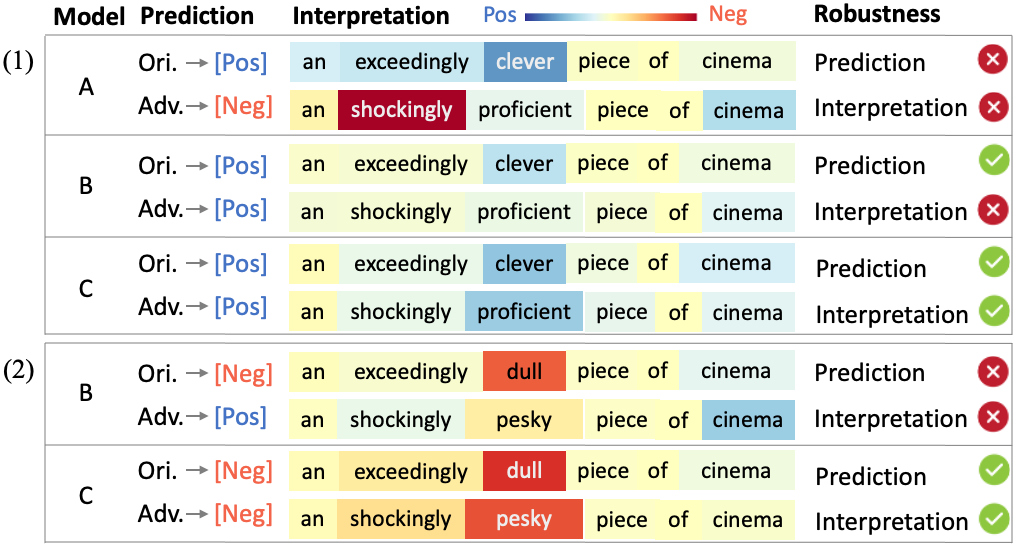
Task: Click red X beside Model A Prediction
Action: (992, 60)
